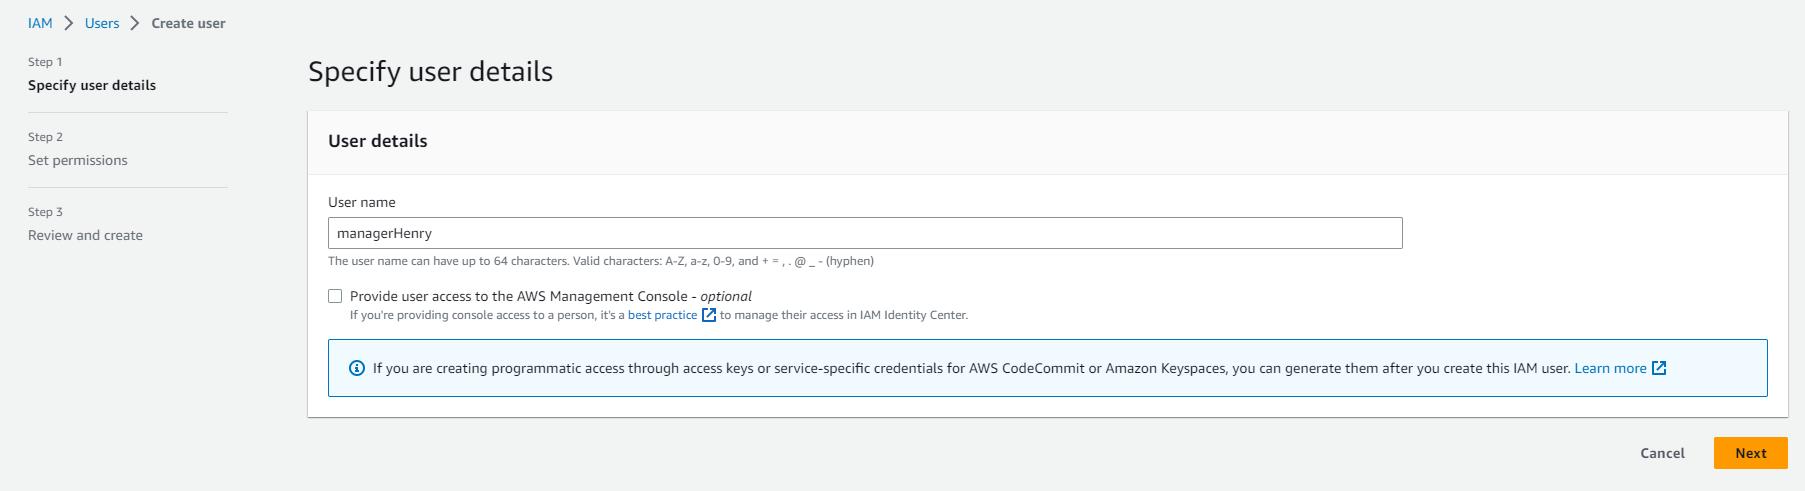The width and height of the screenshot is (1805, 491).
Task: Jump to Step 3 Review and create
Action: point(85,235)
